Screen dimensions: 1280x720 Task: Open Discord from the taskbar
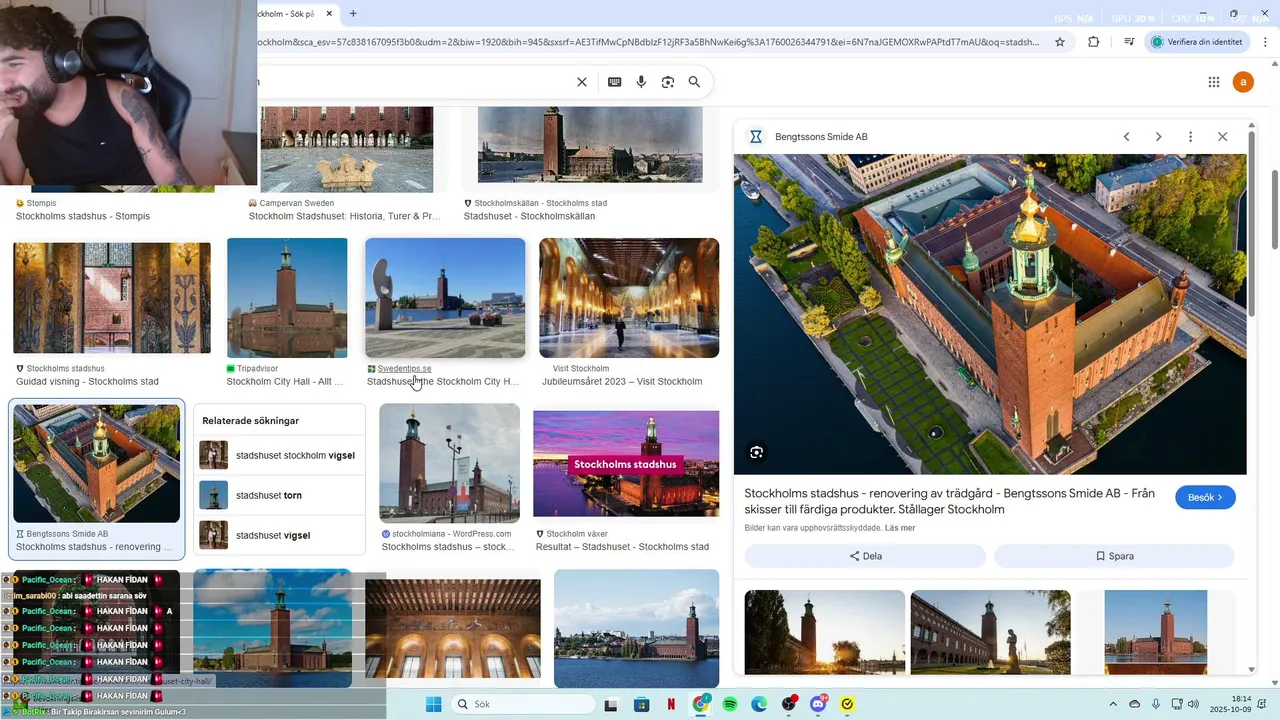click(818, 704)
